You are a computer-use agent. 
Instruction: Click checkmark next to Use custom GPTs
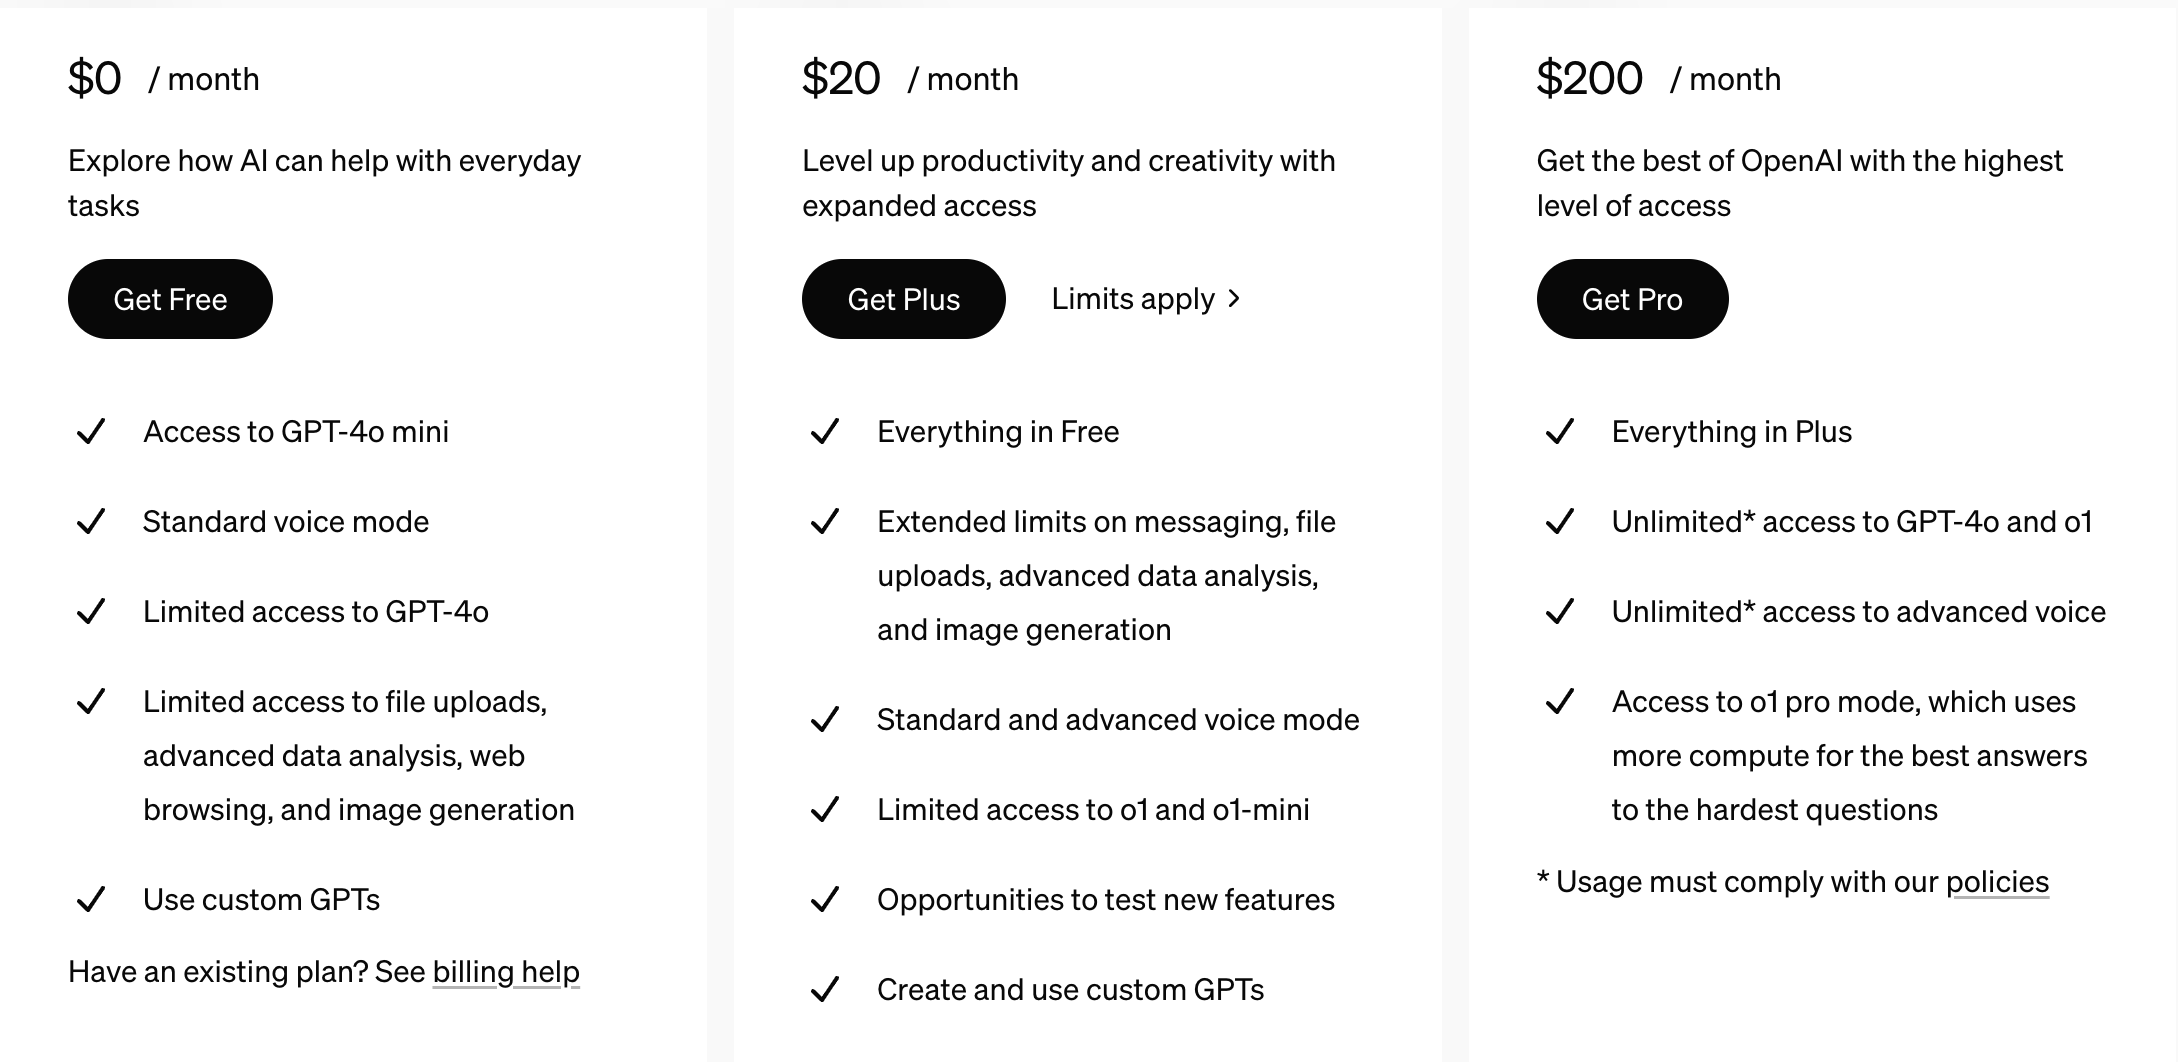(91, 900)
